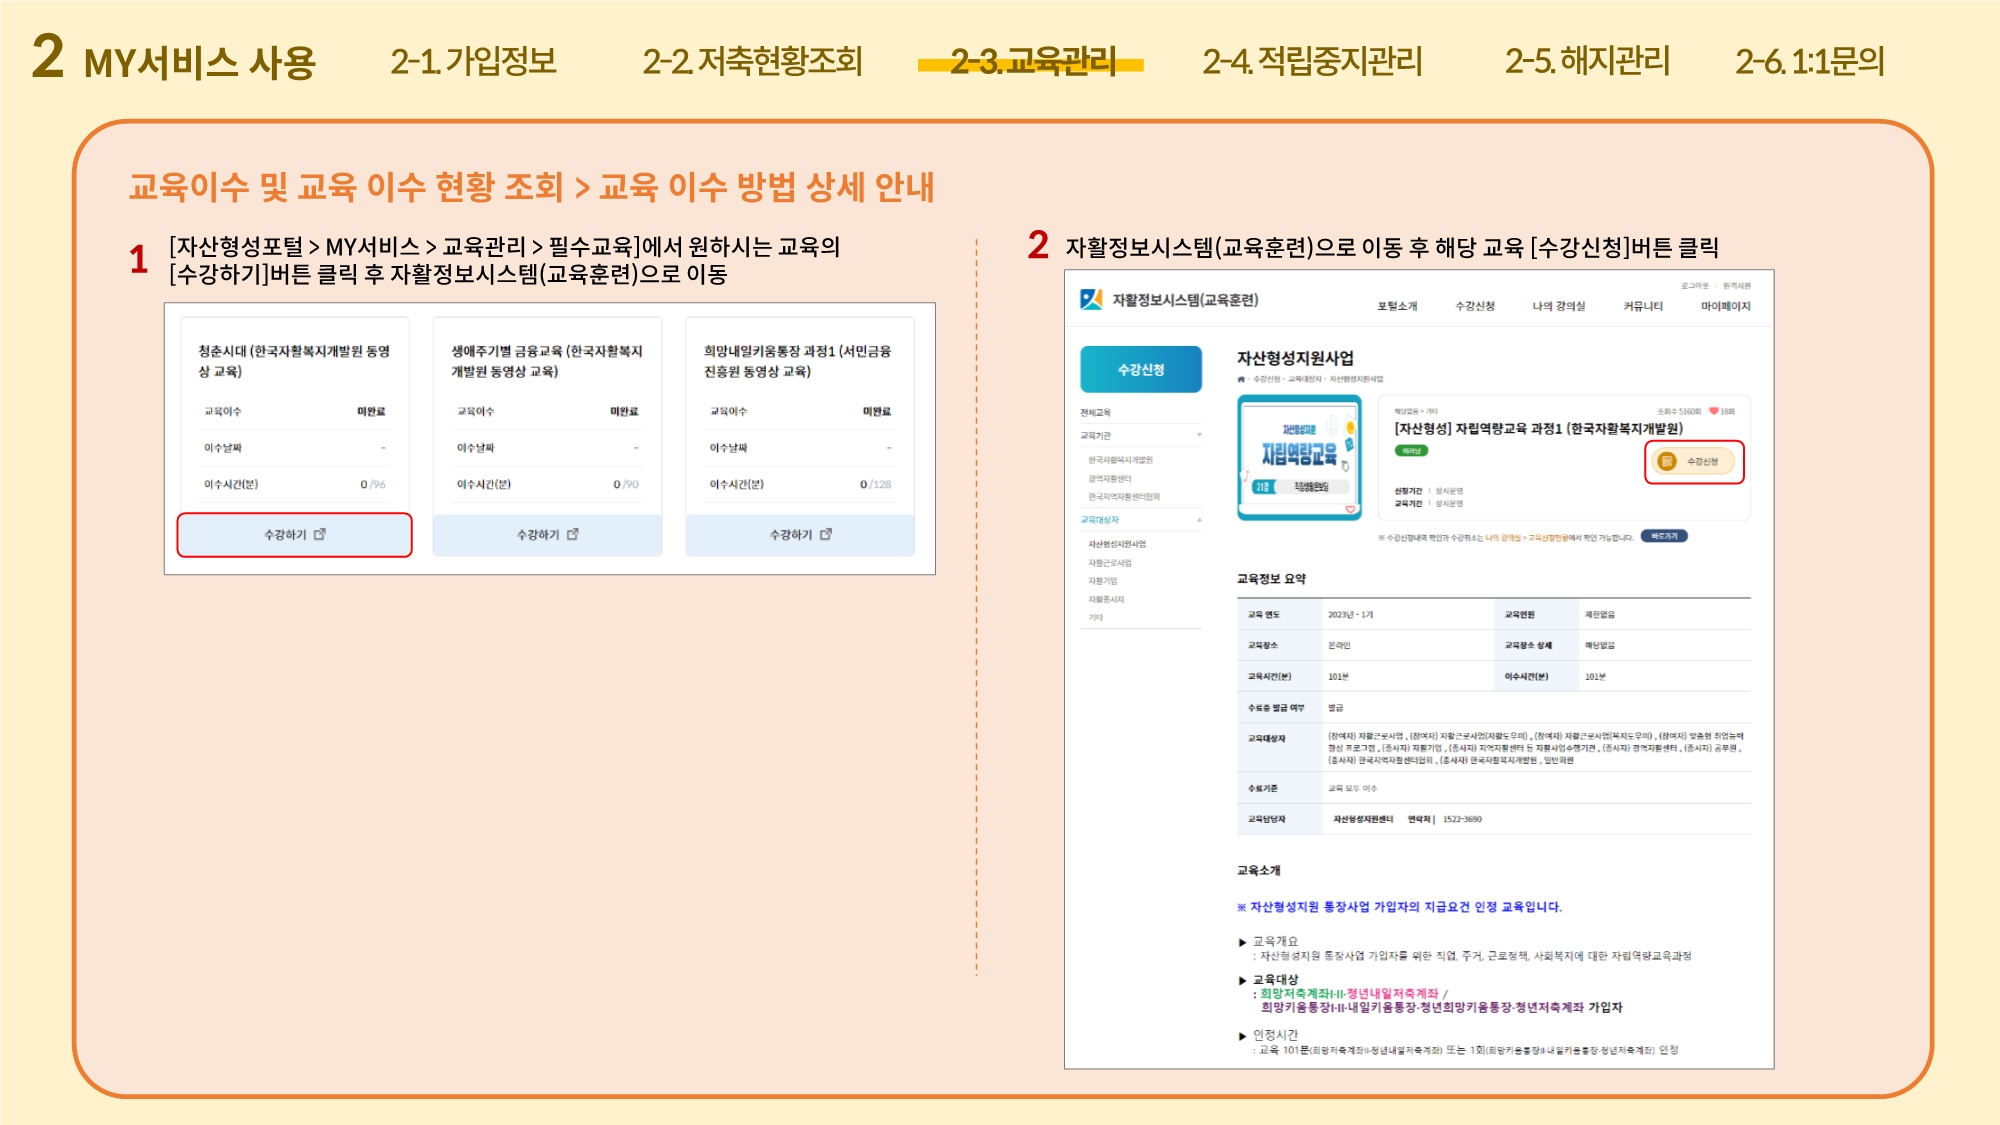Click the 자립역량교육 course thumbnail
The width and height of the screenshot is (2000, 1125).
click(1299, 457)
